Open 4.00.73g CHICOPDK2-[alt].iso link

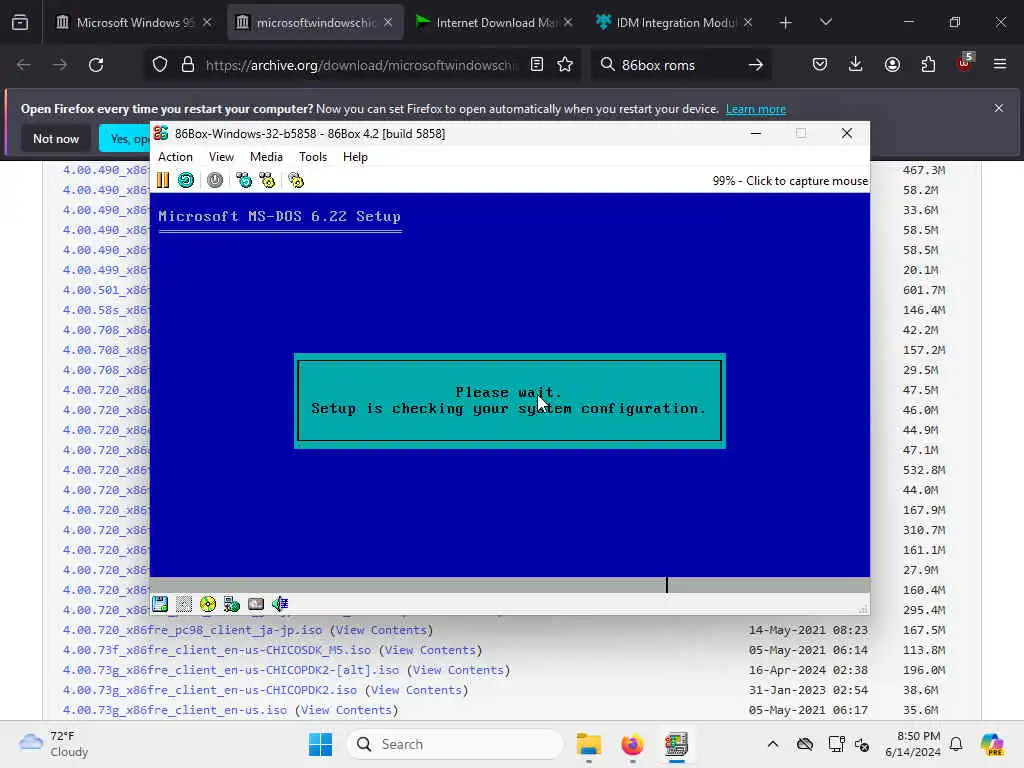pos(231,670)
